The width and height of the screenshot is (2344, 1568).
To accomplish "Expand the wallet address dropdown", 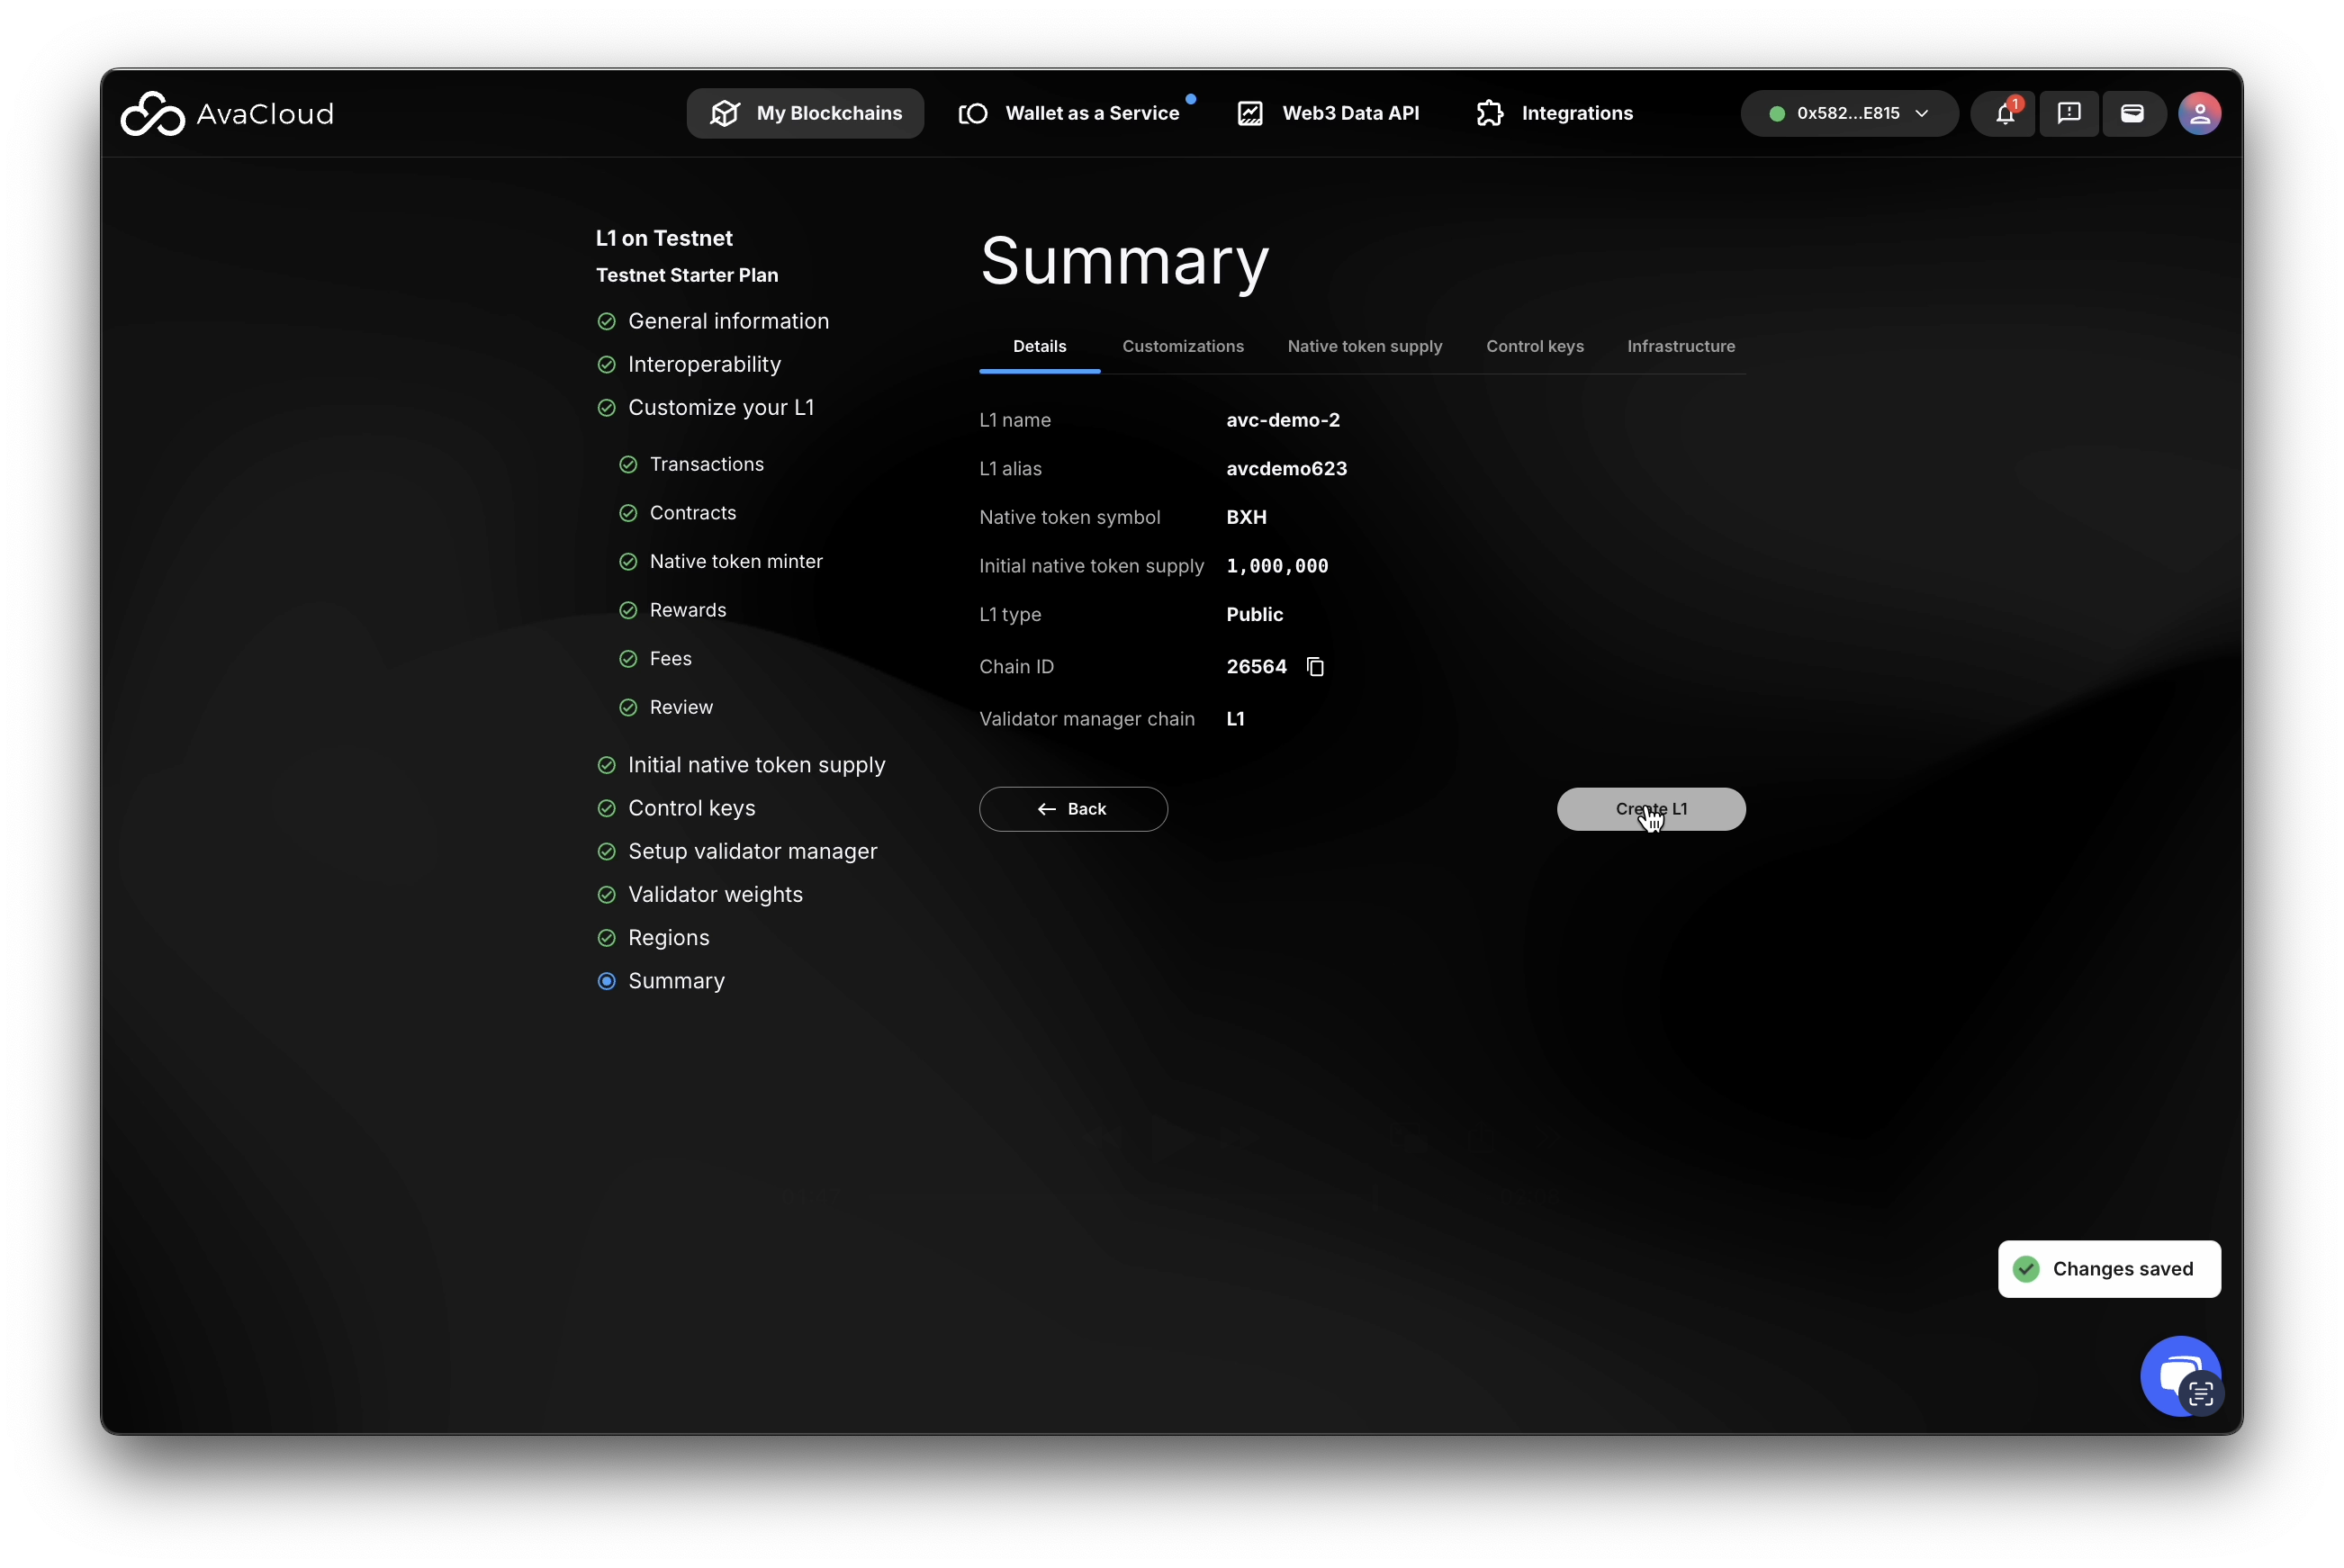I will [1848, 114].
